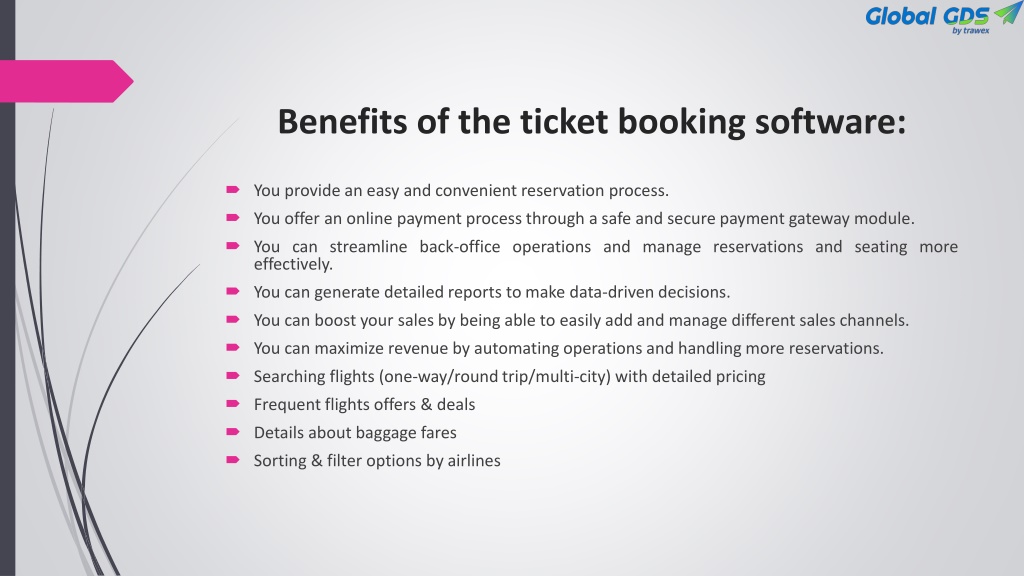Click the bullet beside online payment process
The height and width of the screenshot is (576, 1024).
click(x=233, y=218)
